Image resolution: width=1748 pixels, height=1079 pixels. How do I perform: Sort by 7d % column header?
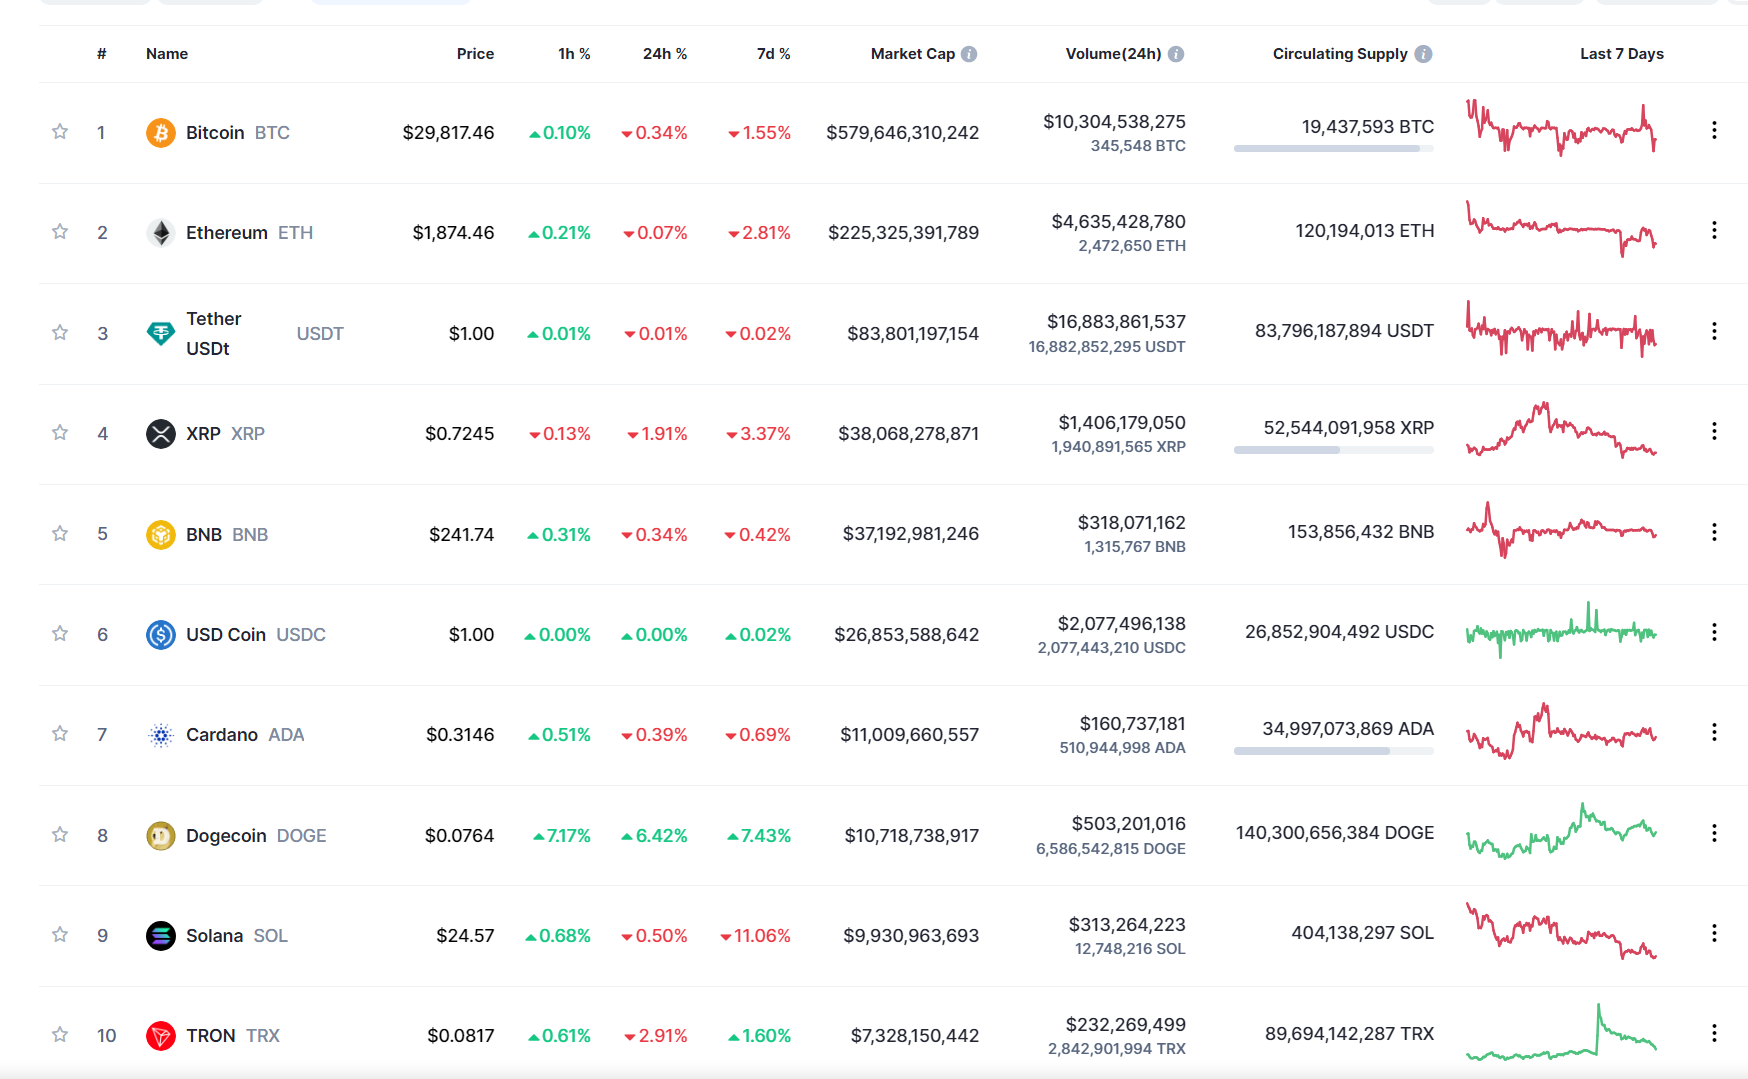pyautogui.click(x=773, y=54)
